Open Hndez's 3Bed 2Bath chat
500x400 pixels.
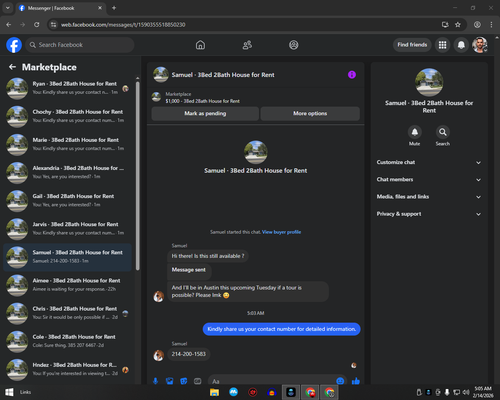[67, 370]
